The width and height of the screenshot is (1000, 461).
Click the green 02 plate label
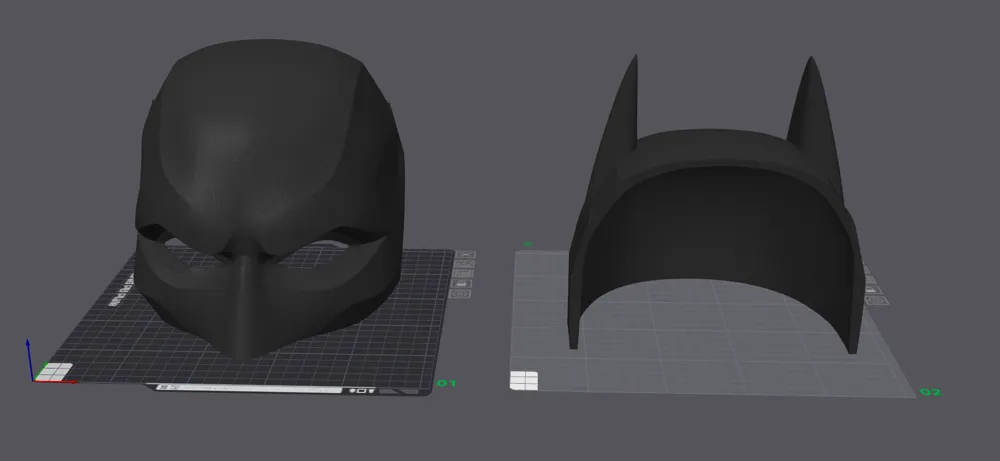tap(930, 392)
